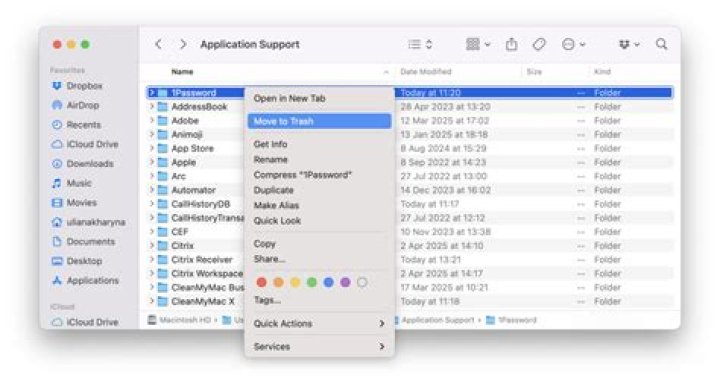Apply the yellow tag color
The width and height of the screenshot is (720, 381).
tap(295, 282)
